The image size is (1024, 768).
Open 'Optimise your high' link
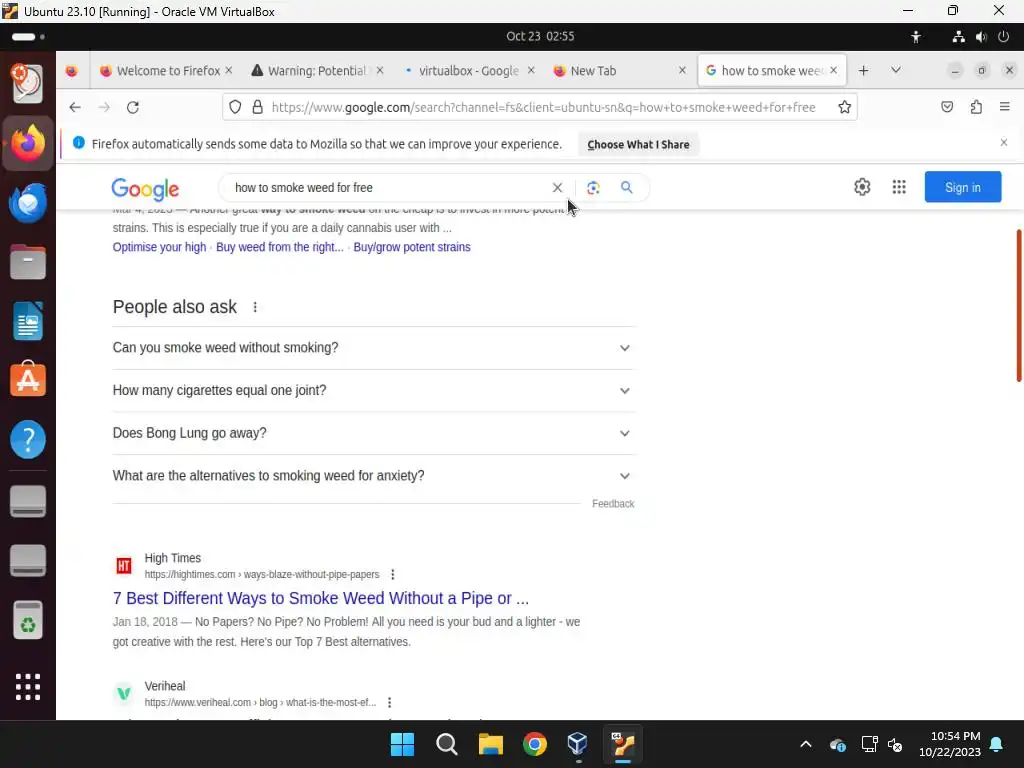coord(159,247)
